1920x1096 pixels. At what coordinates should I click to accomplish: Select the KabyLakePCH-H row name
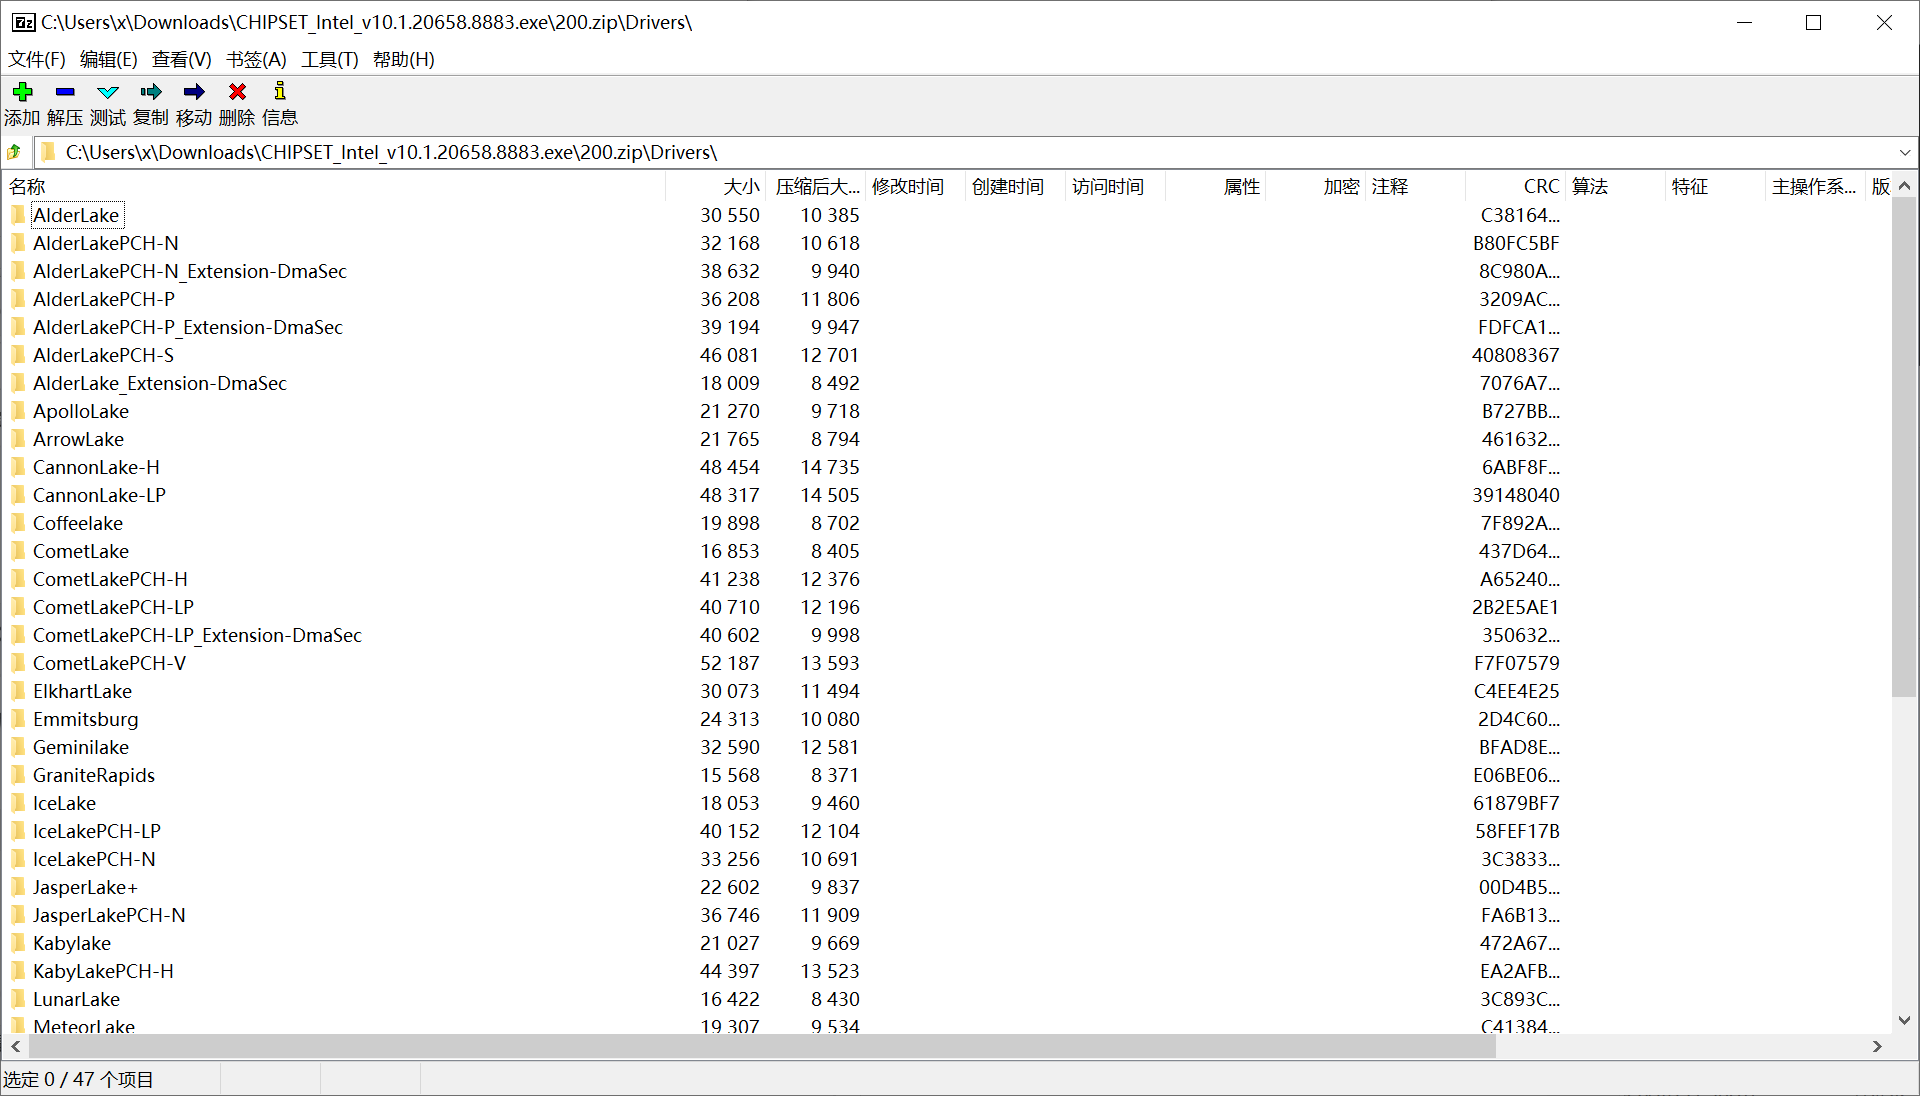click(x=103, y=971)
